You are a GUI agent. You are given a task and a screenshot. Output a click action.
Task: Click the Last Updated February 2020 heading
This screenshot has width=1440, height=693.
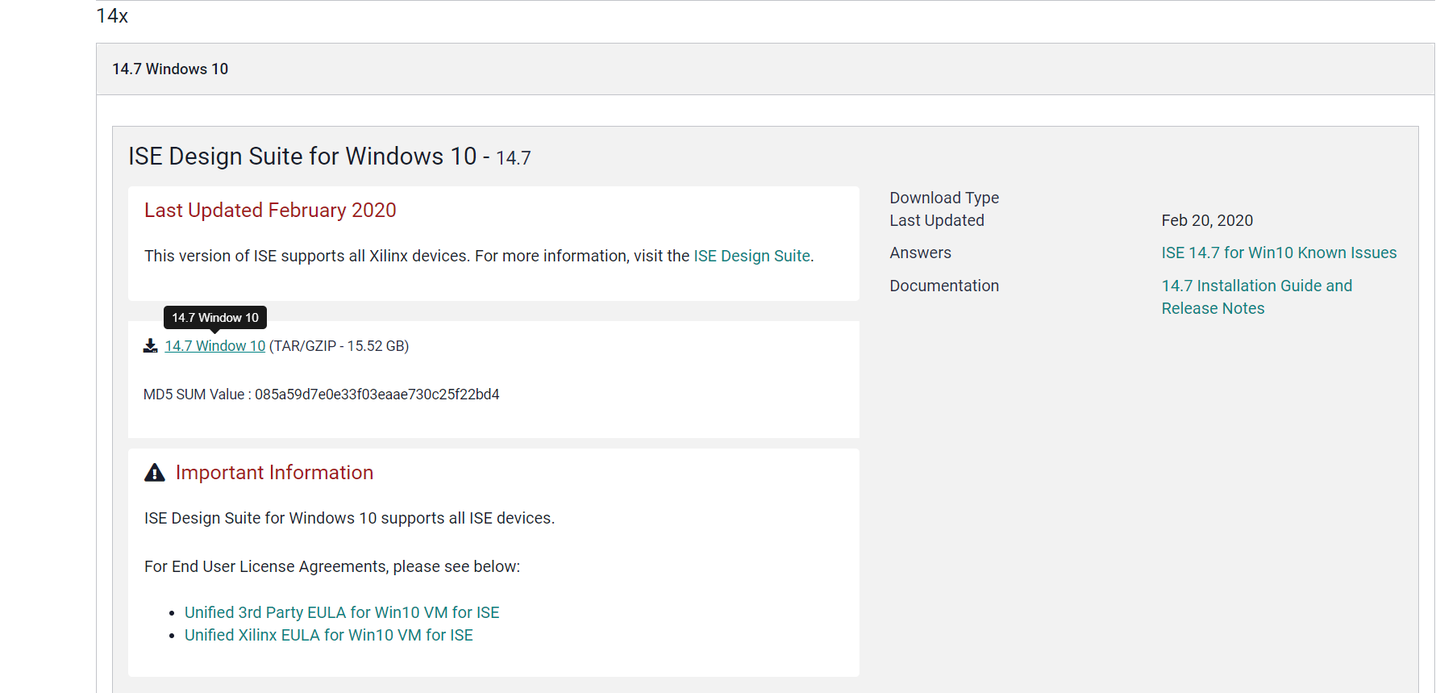[270, 210]
